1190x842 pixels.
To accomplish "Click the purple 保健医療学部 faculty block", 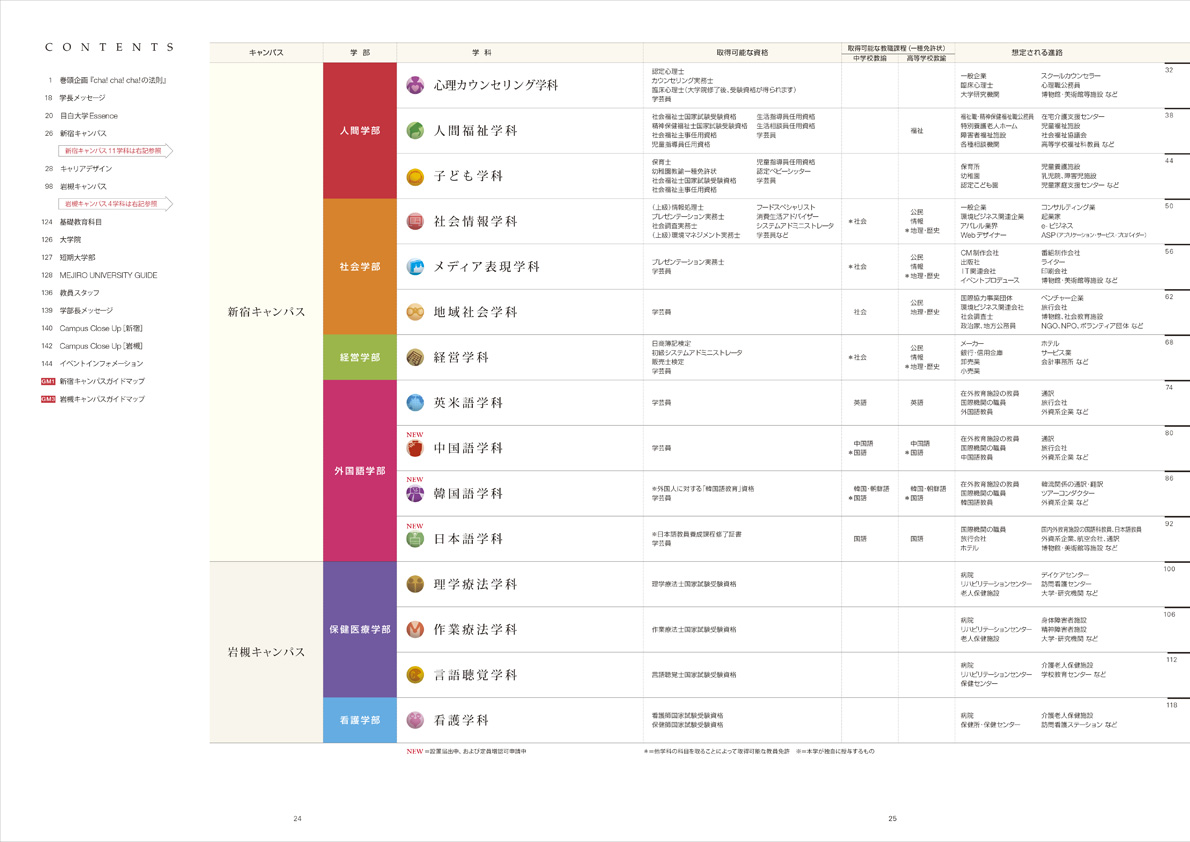I will click(x=360, y=629).
